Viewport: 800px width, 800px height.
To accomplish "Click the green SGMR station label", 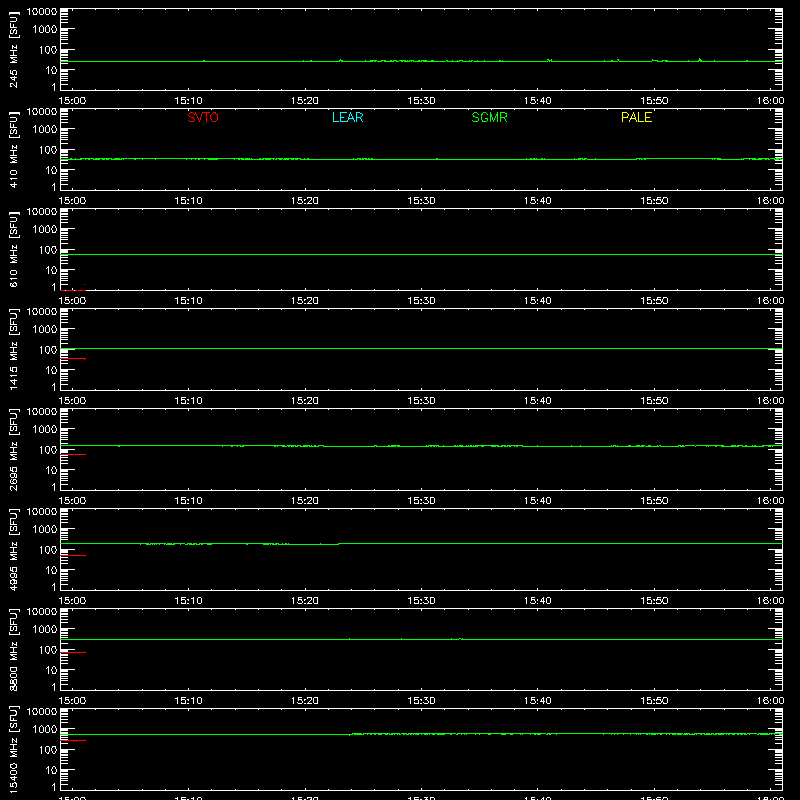I will (489, 117).
